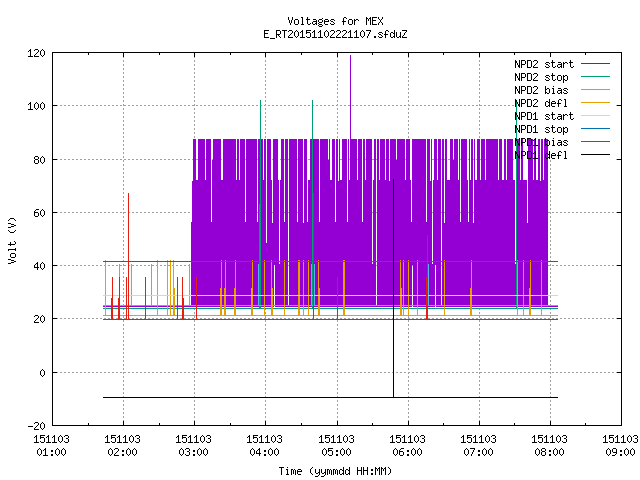Click the x-axis tick label 151103 06:00
Image resolution: width=640 pixels, height=480 pixels.
[407, 446]
